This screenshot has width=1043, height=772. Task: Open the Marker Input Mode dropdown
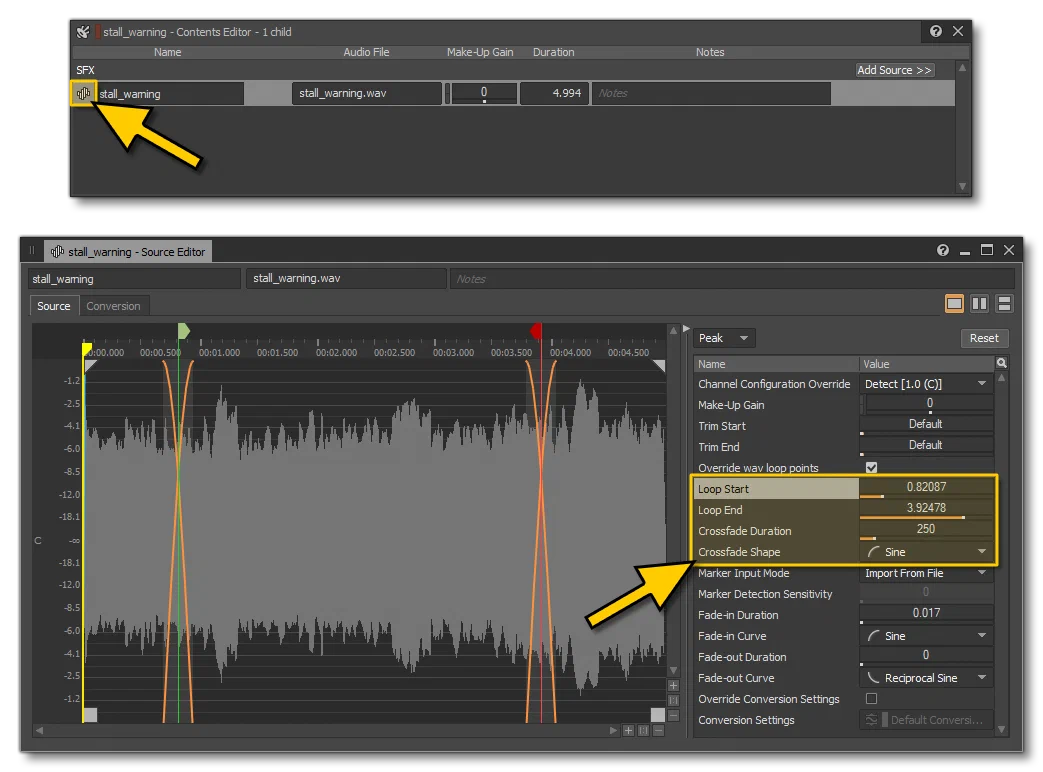(926, 573)
